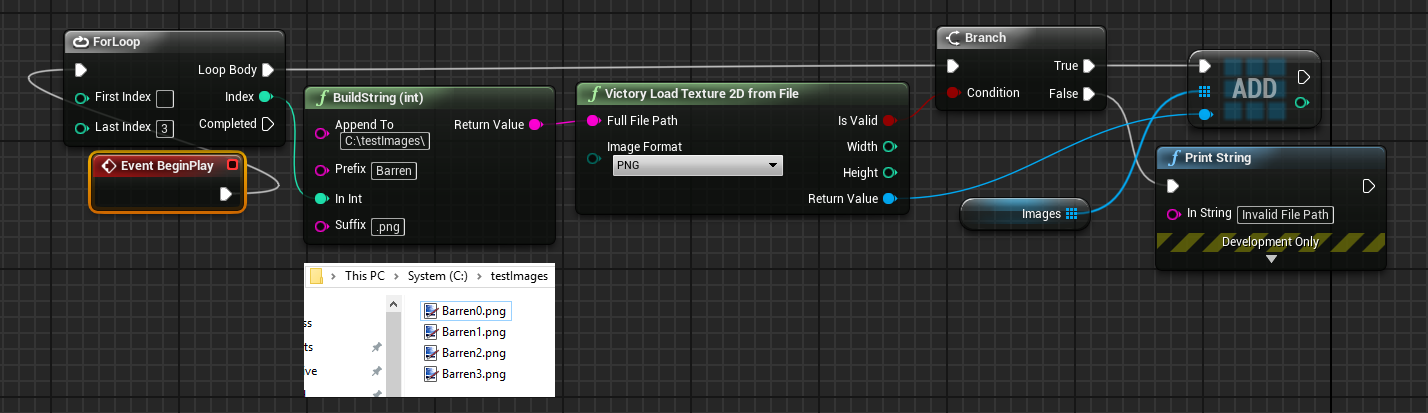
Task: Select Victory Load Texture 2D node header
Action: pyautogui.click(x=742, y=94)
